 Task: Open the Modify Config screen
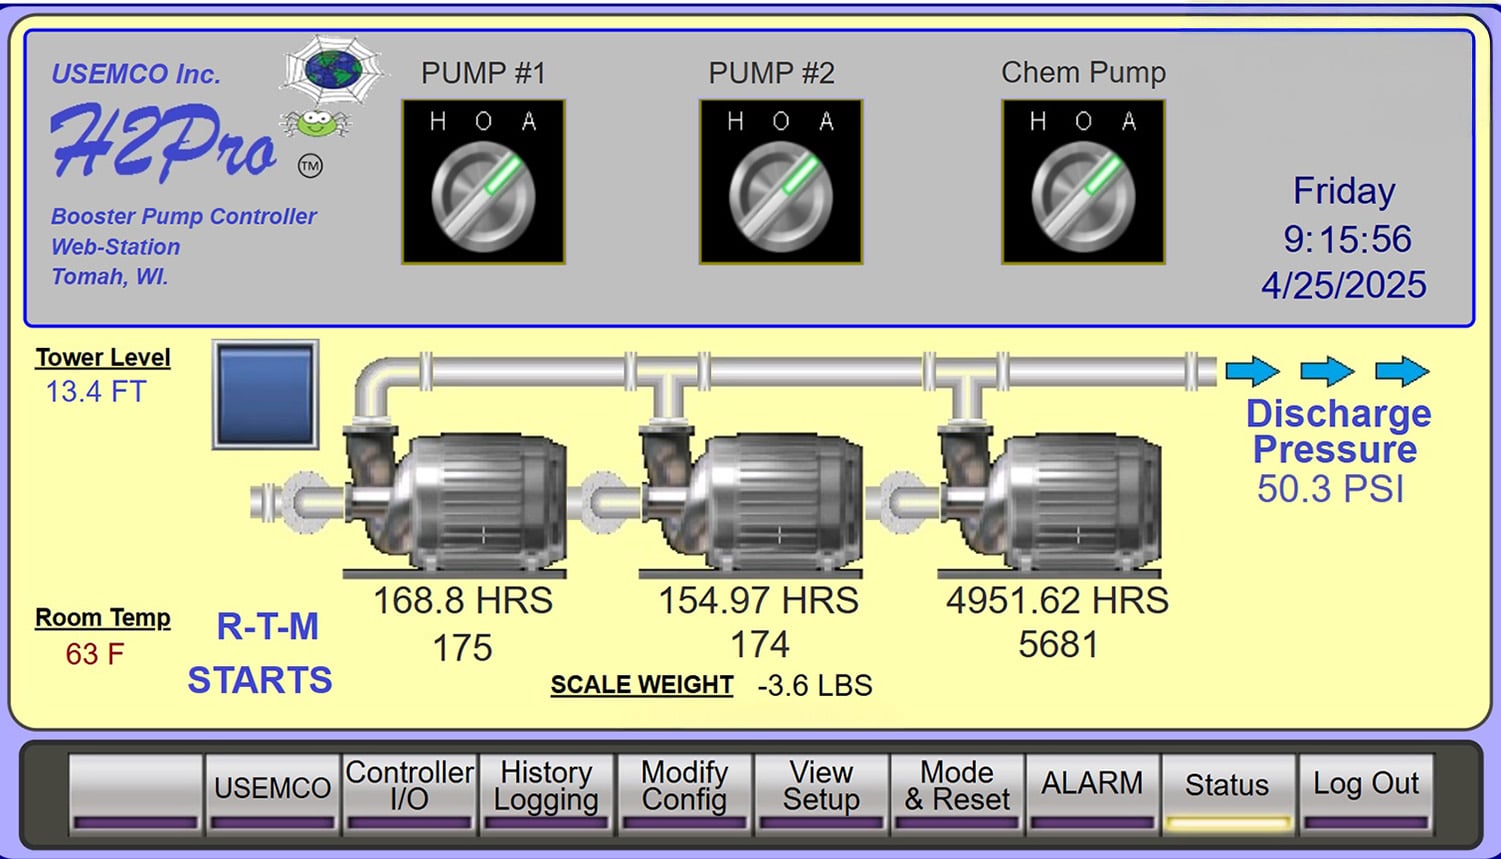(683, 794)
